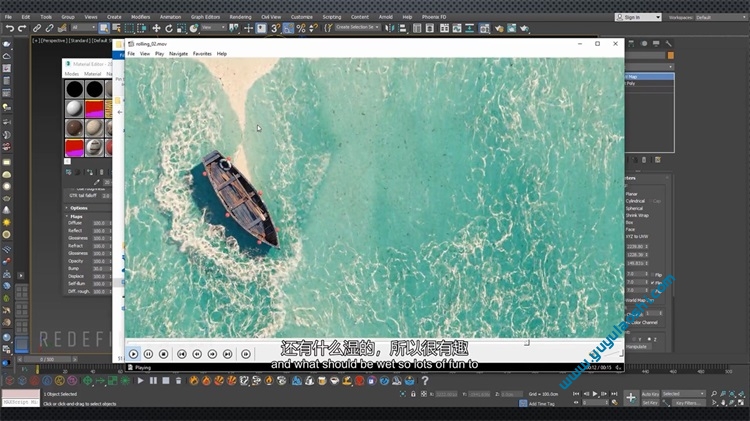Open the Navigate menu in media player
Image resolution: width=750 pixels, height=421 pixels.
pos(178,54)
